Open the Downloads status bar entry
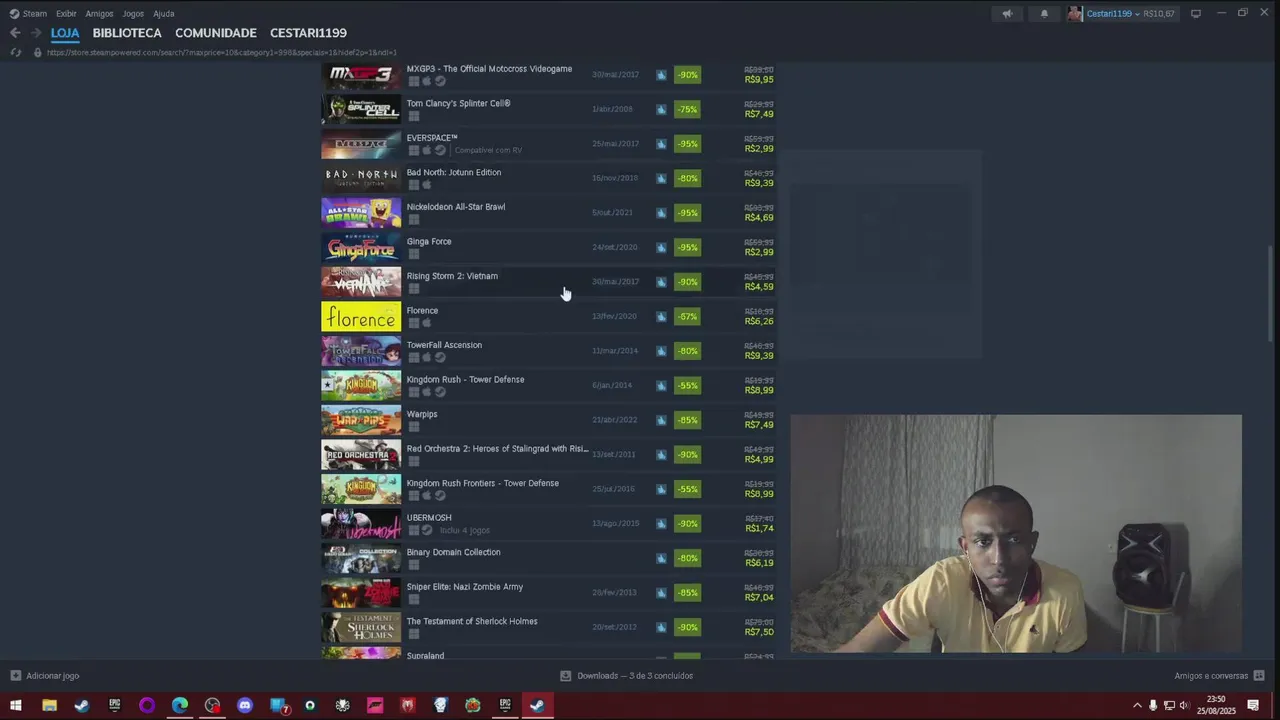The width and height of the screenshot is (1280, 720). 627,676
